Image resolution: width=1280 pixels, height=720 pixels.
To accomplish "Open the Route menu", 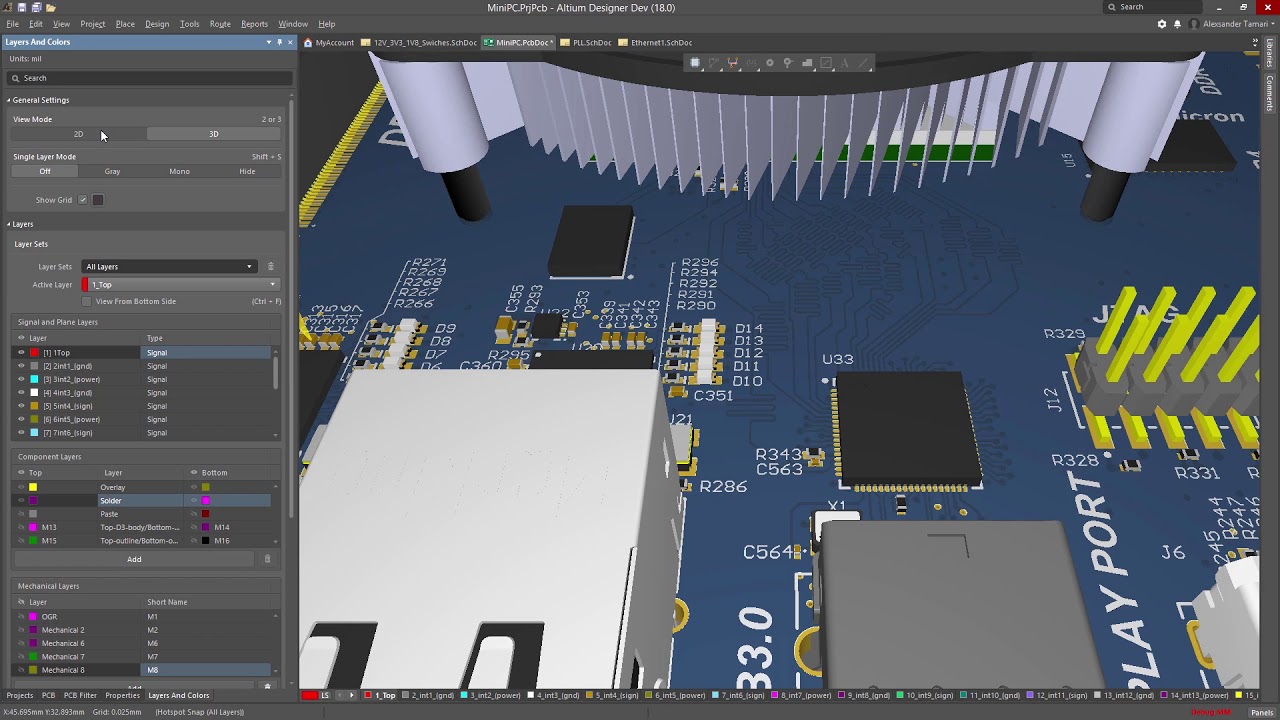I will (220, 23).
